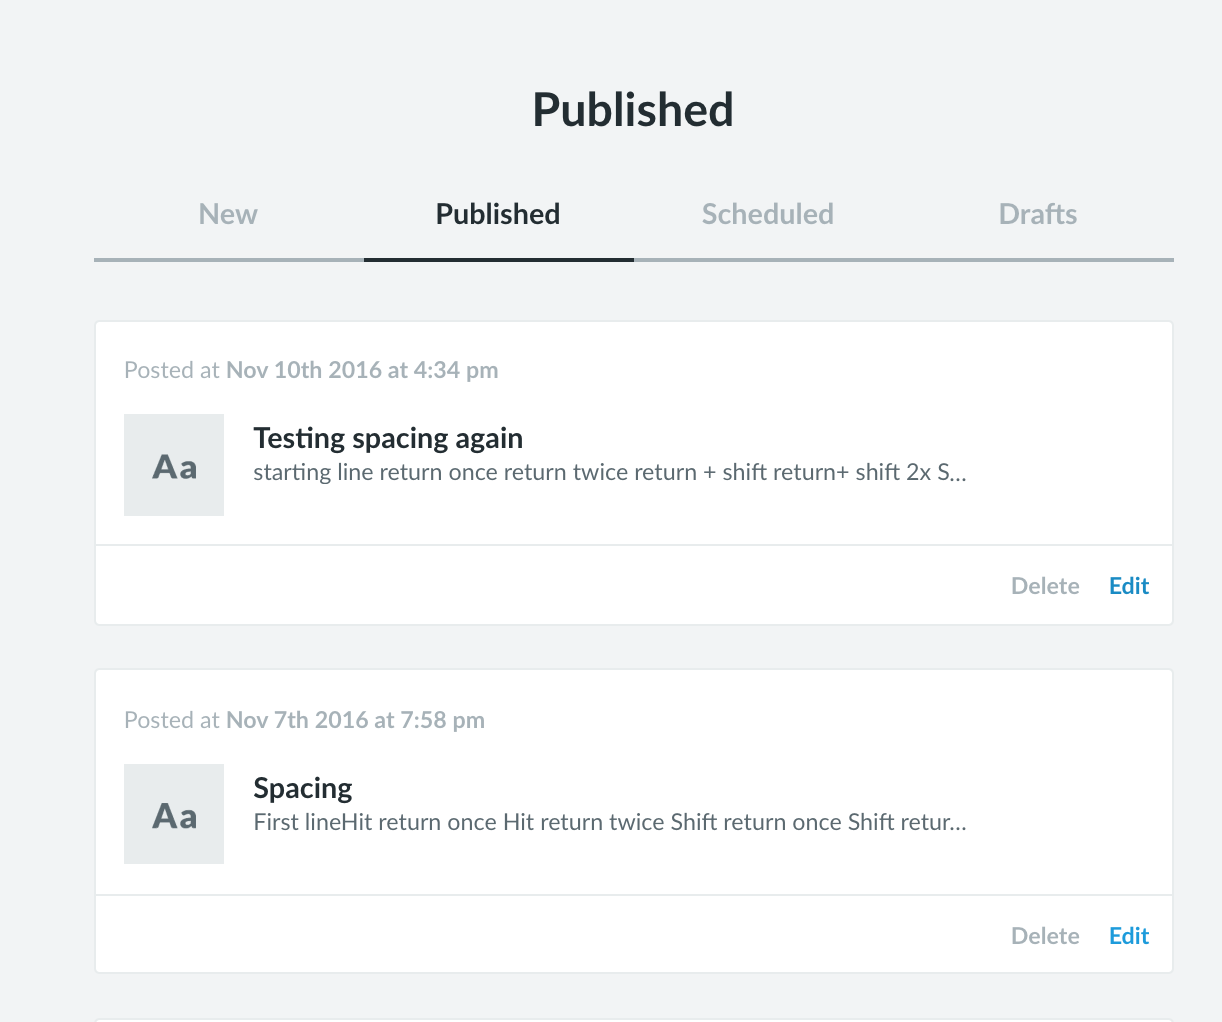Click the partially visible third post card
The width and height of the screenshot is (1222, 1022).
pyautogui.click(x=633, y=1019)
